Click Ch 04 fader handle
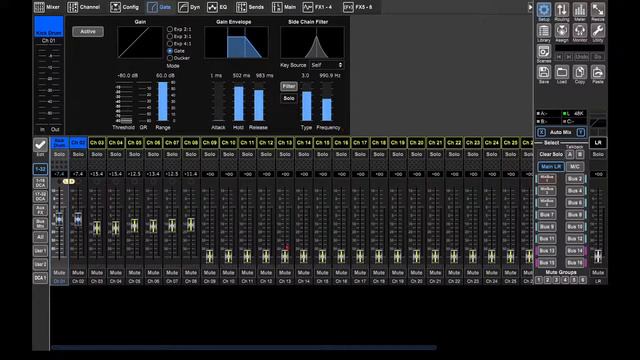 coord(116,227)
